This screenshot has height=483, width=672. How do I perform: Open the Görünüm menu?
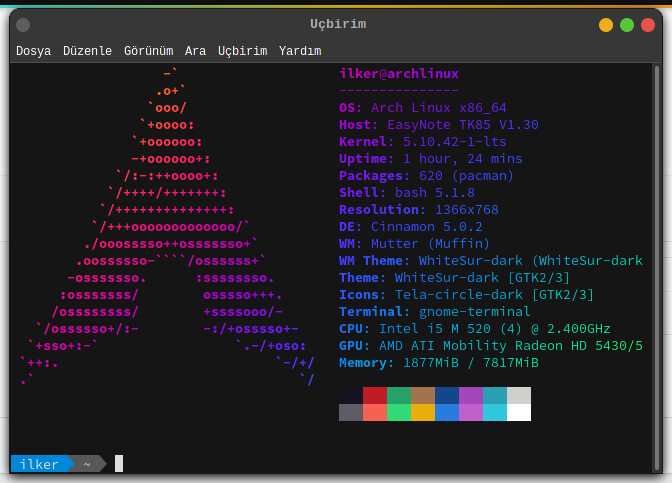pos(148,50)
